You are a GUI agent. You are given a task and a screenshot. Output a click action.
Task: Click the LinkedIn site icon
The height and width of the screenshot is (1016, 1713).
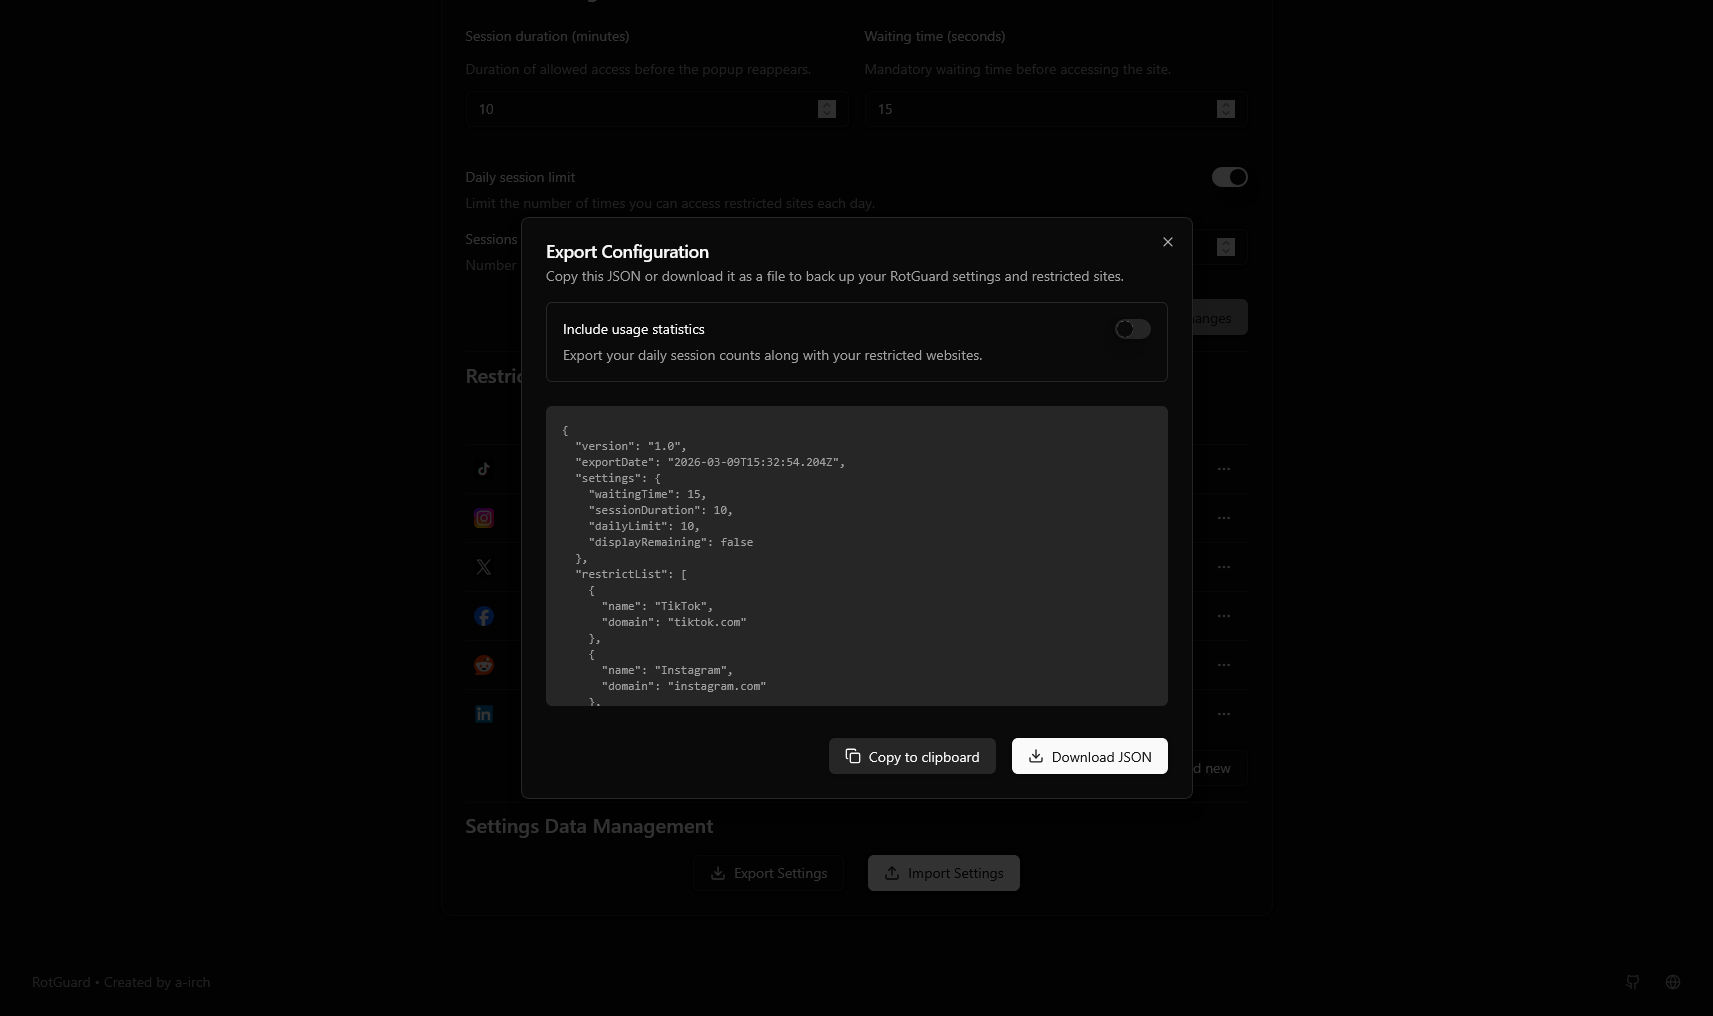coord(484,714)
